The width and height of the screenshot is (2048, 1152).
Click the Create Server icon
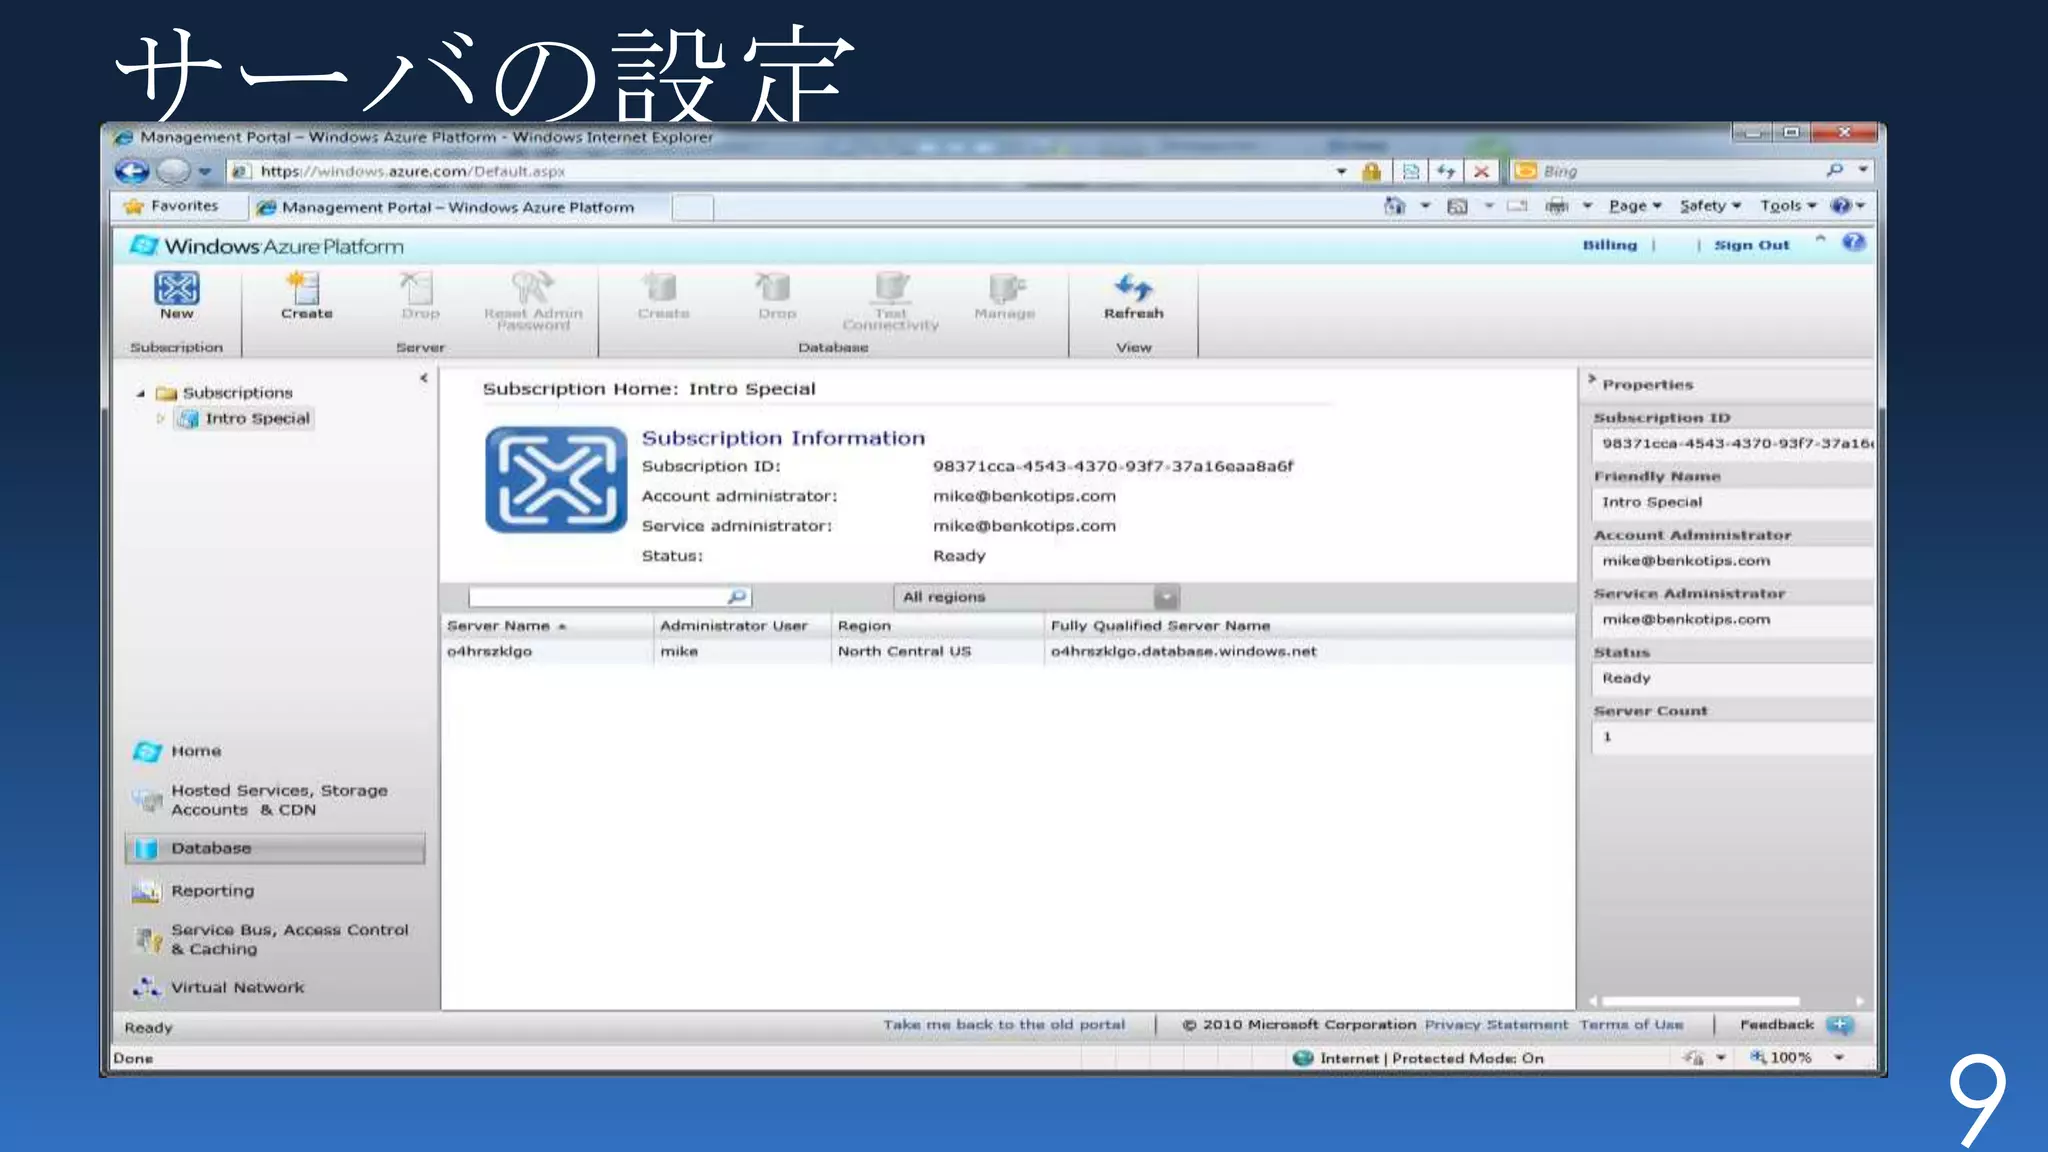[x=304, y=288]
